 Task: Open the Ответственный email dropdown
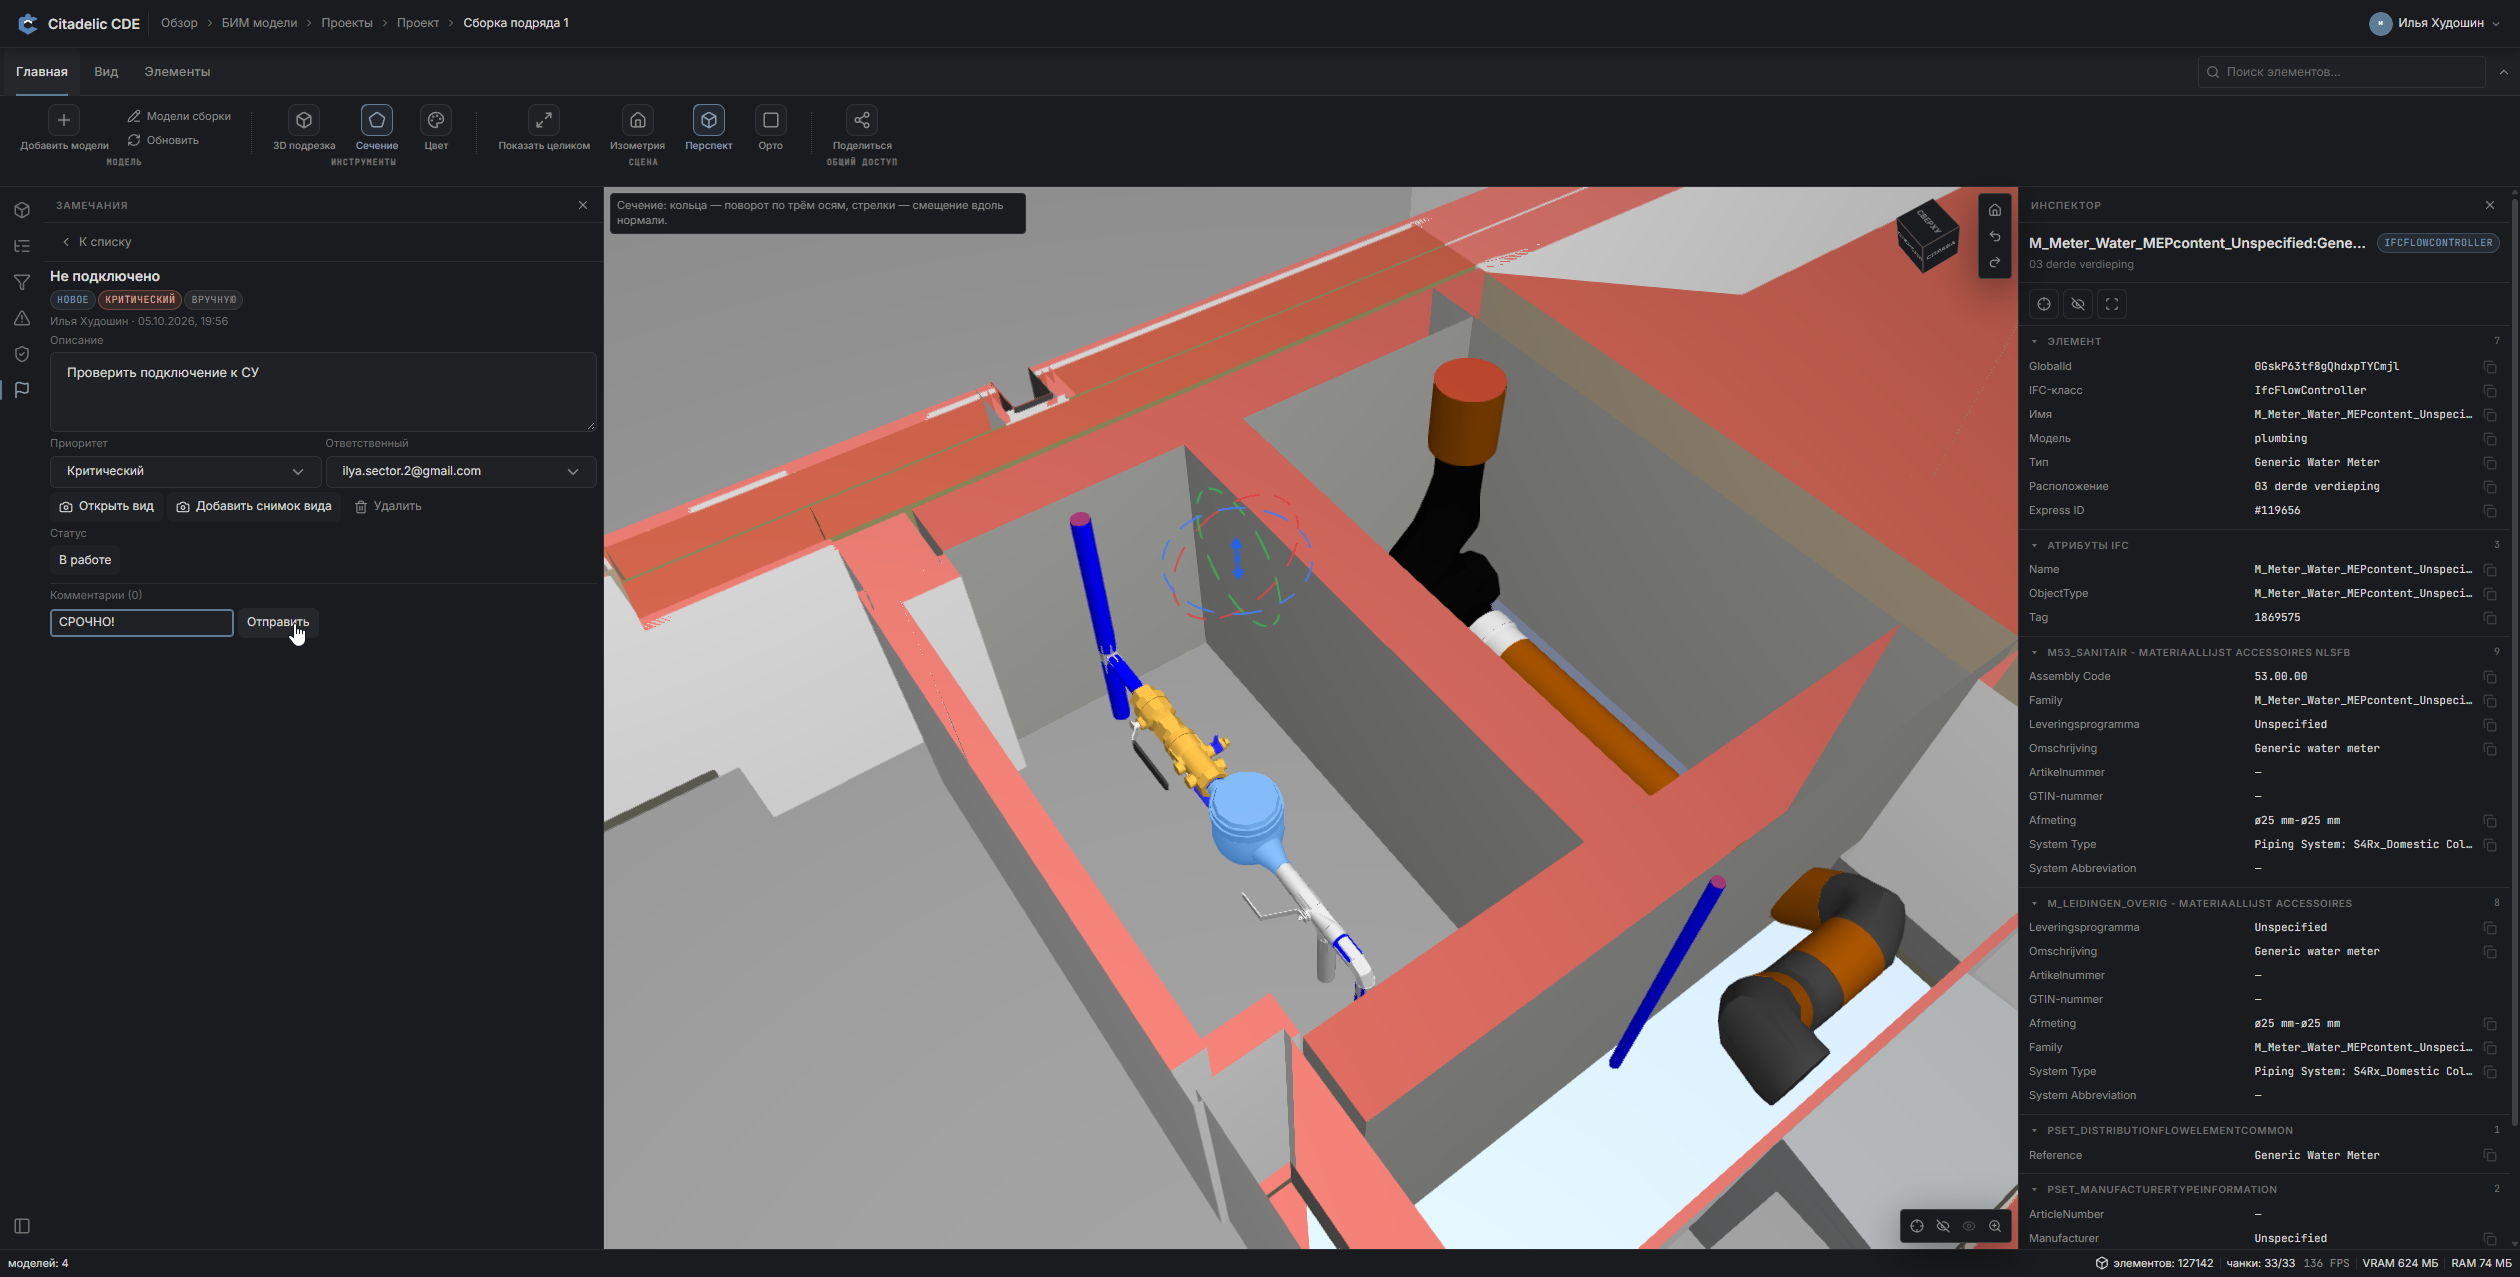pos(461,471)
